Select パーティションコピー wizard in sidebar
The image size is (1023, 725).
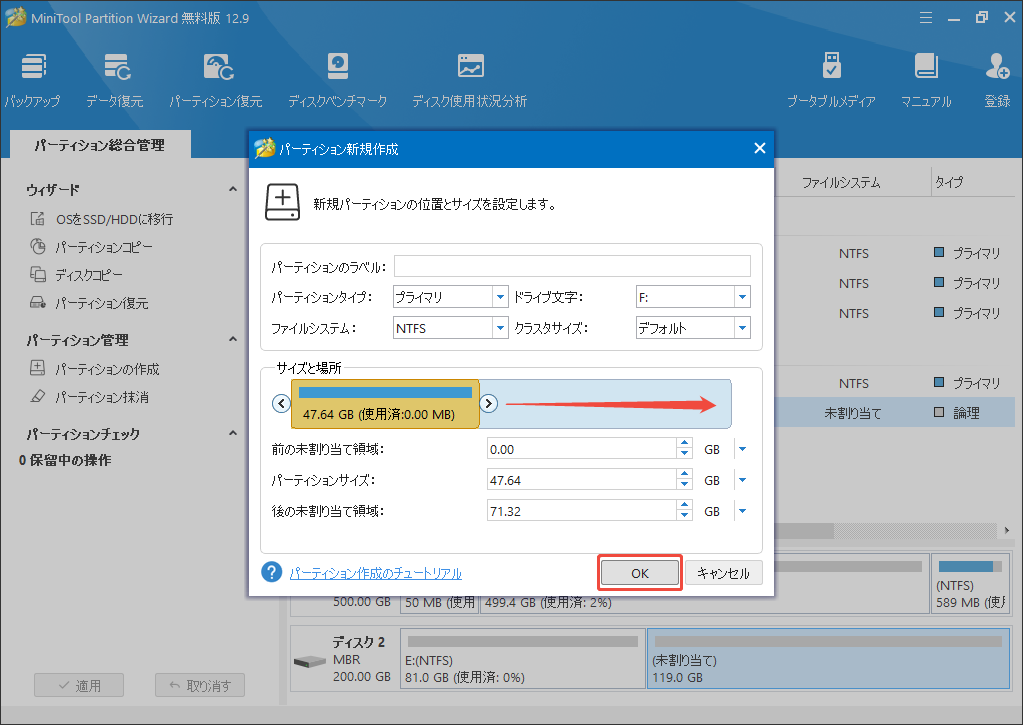(x=91, y=247)
